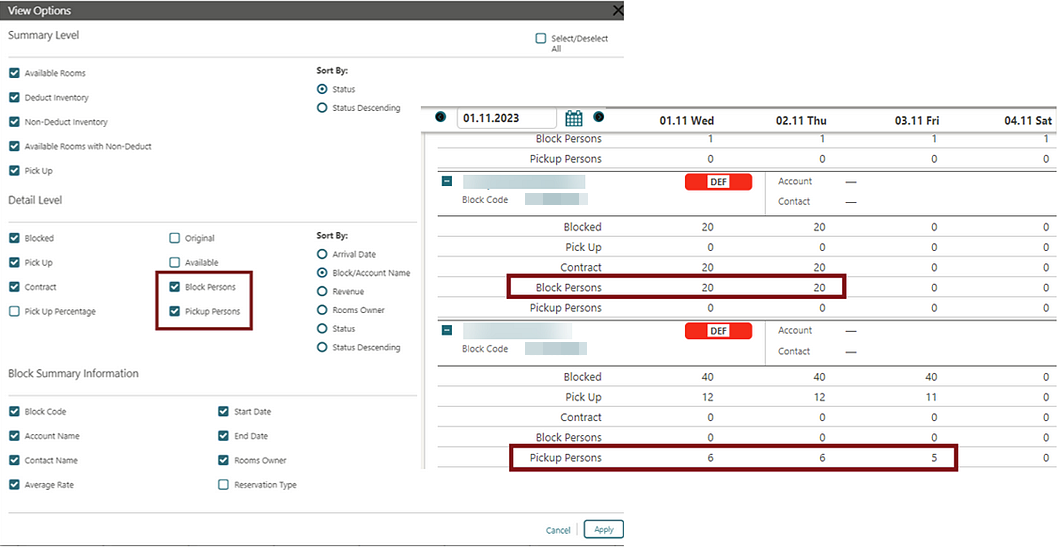Go to previous date with left arrow
Viewport: 1058px width, 547px height.
click(441, 117)
